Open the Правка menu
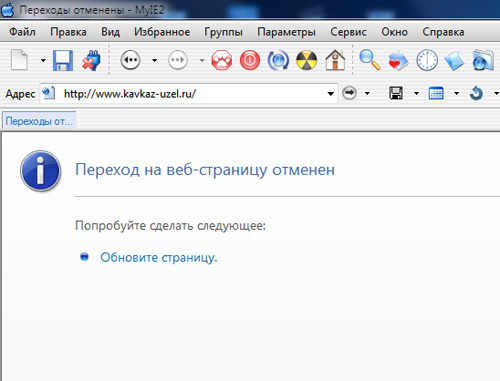This screenshot has width=500, height=381. 68,32
